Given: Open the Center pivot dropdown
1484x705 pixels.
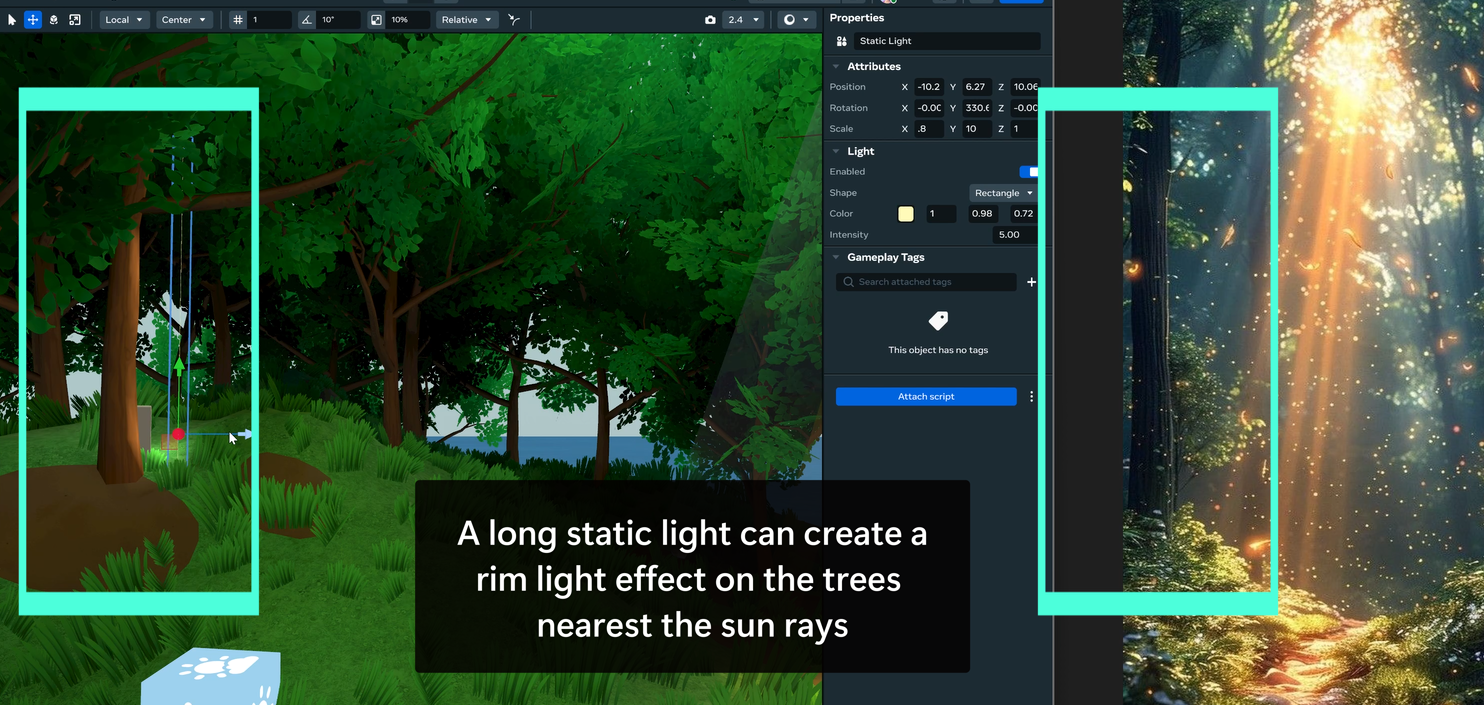Looking at the screenshot, I should (184, 20).
